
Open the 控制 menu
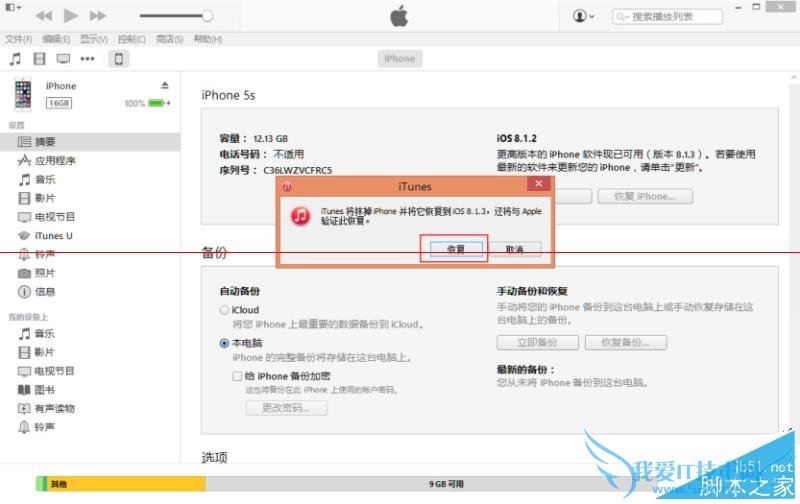click(x=132, y=39)
